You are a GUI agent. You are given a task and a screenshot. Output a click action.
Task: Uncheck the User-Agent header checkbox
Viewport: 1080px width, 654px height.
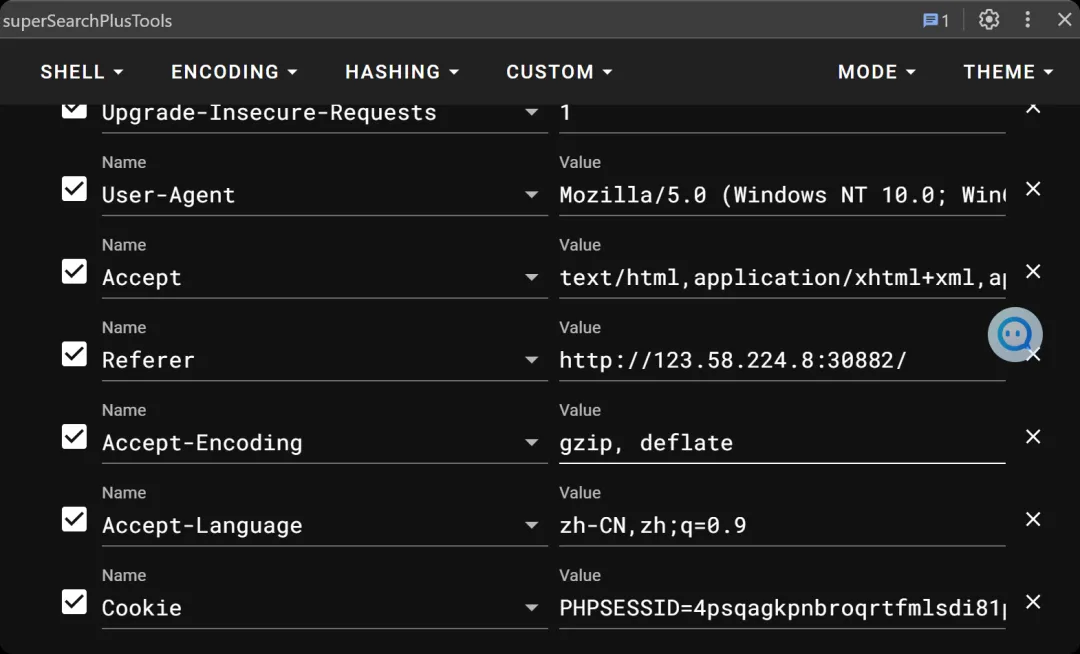pos(74,189)
